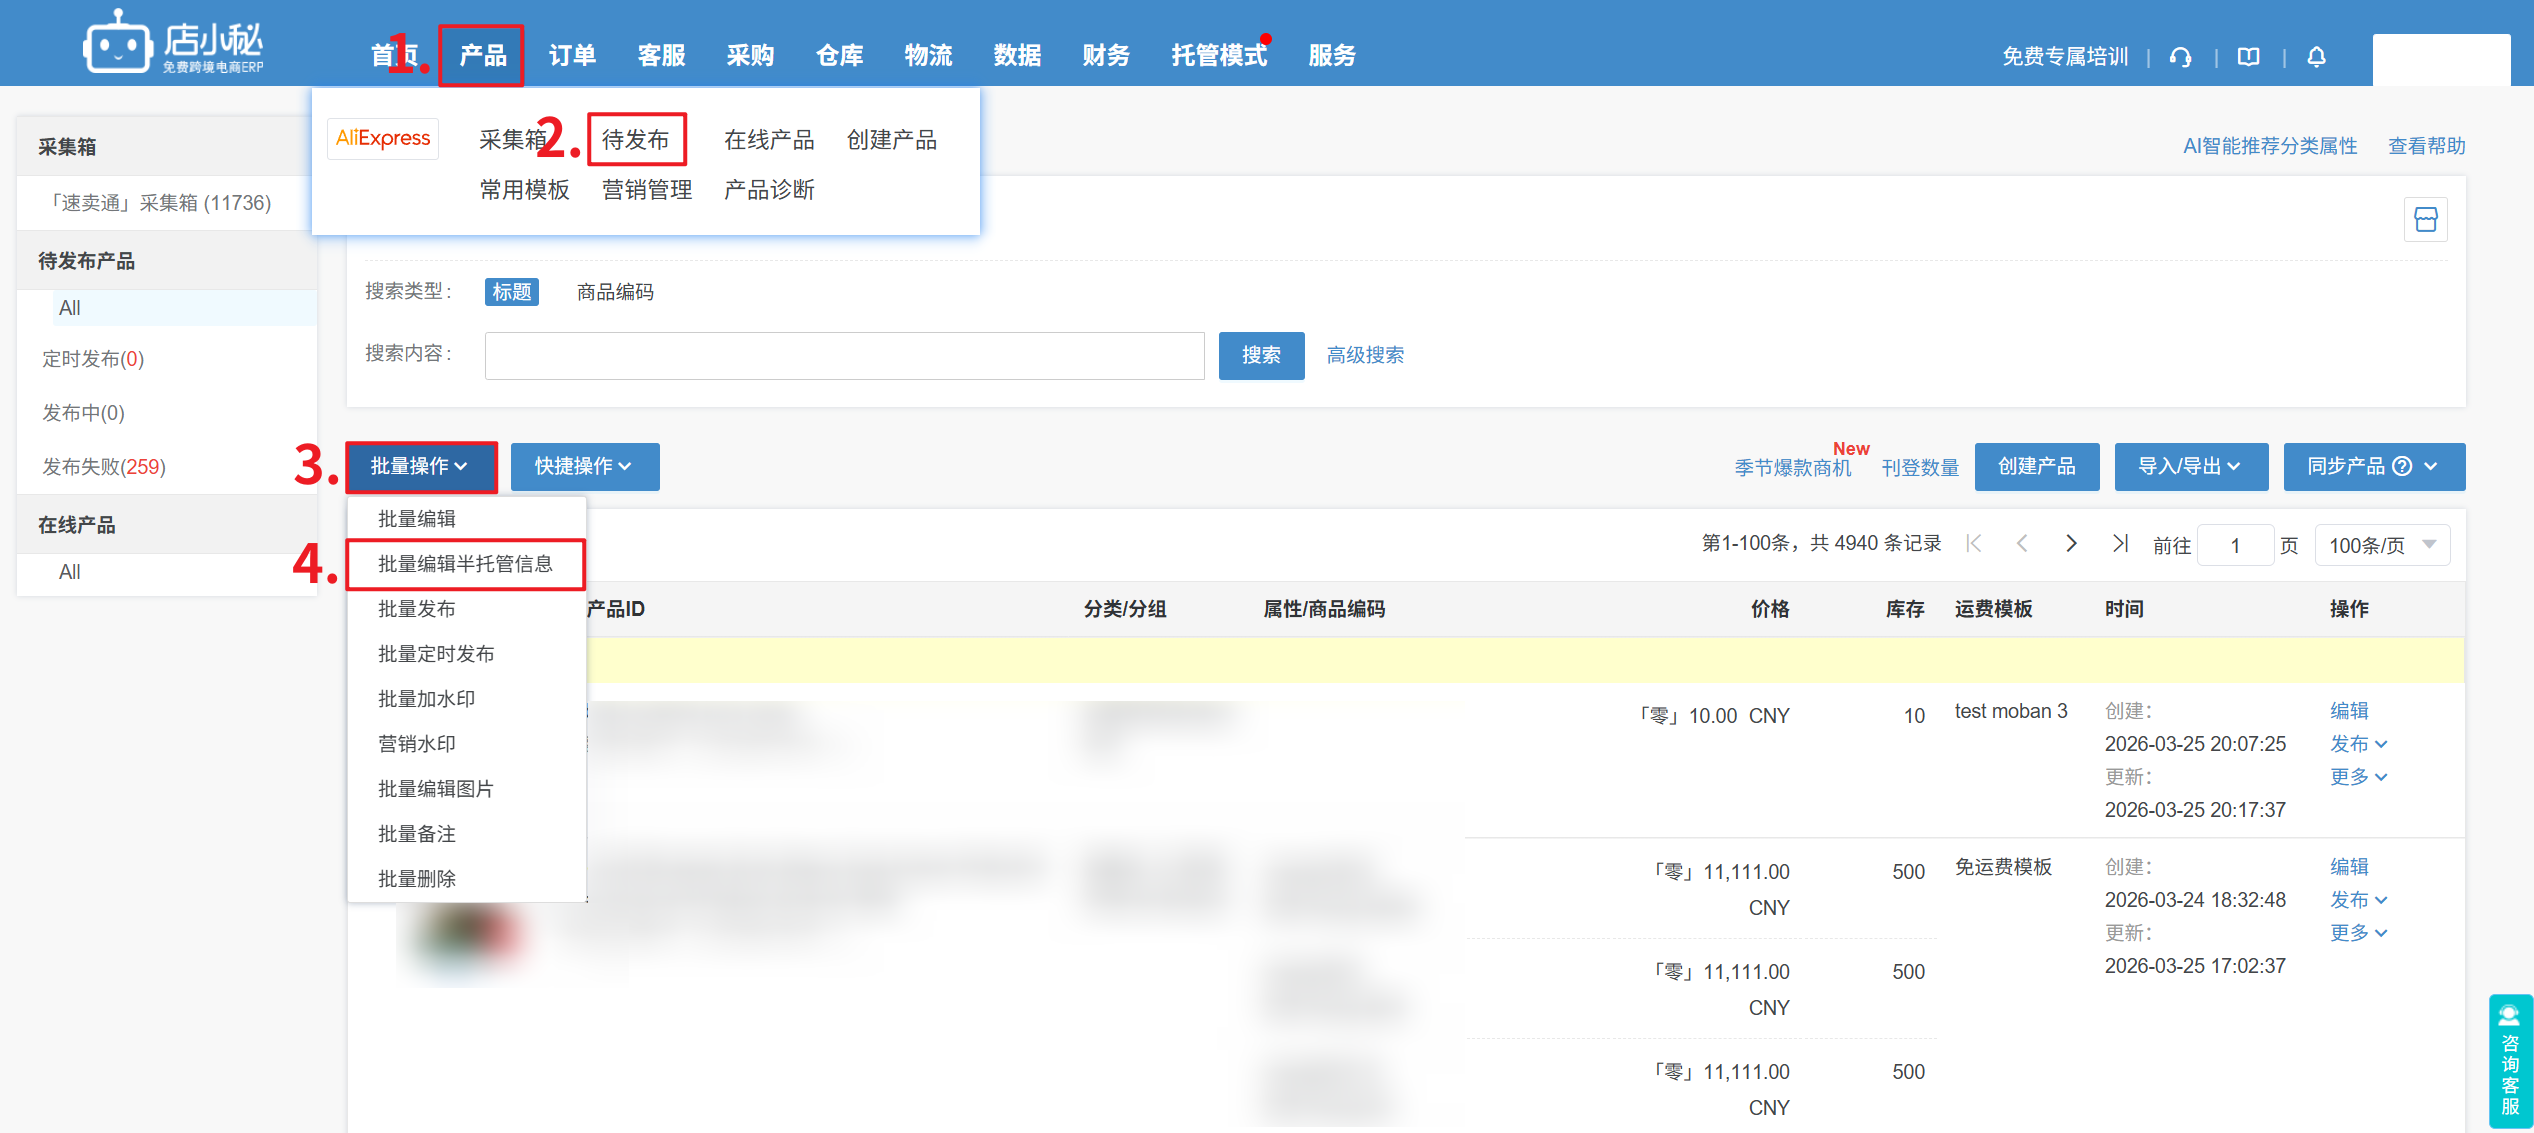2534x1133 pixels.
Task: Open the 高级搜索 link
Action: 1365,355
